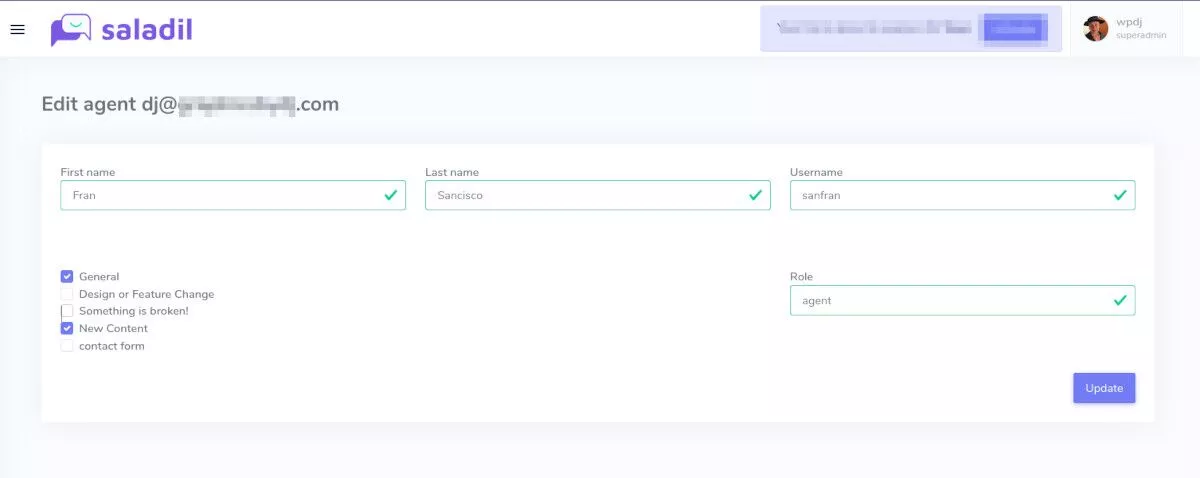The image size is (1200, 478).
Task: Click the Role field showing agent
Action: click(950, 300)
